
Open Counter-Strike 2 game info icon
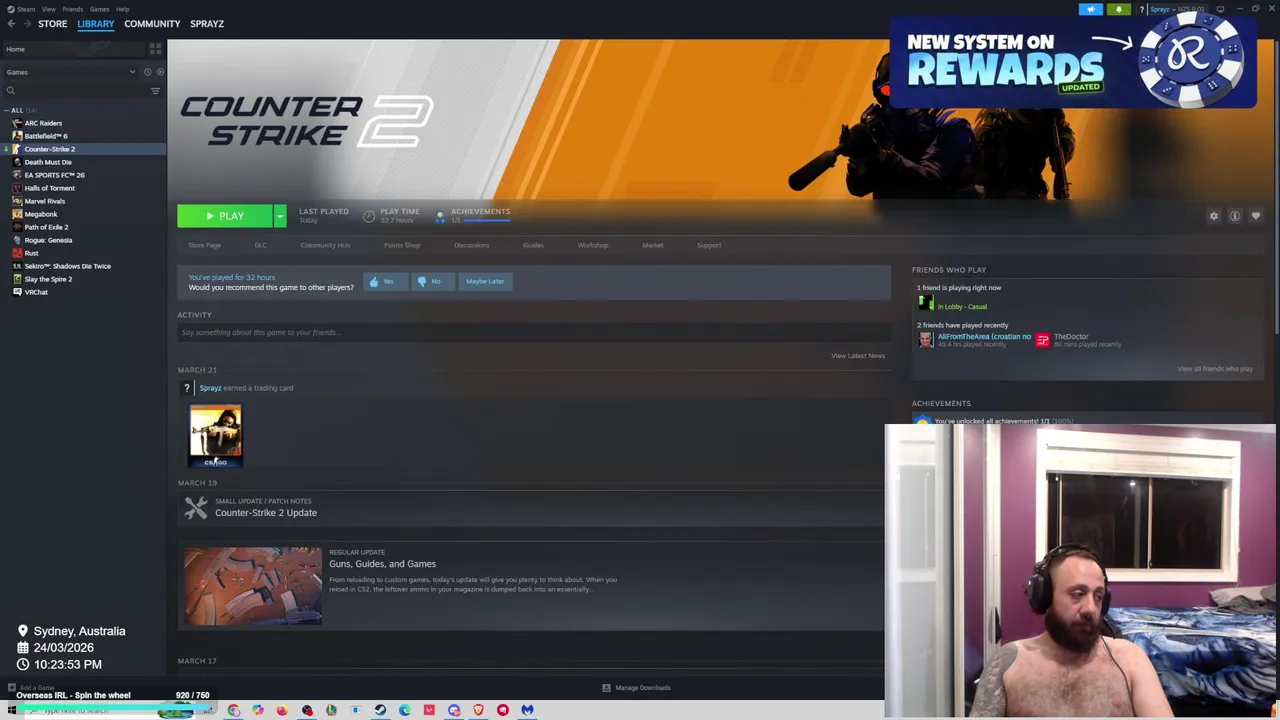(1235, 216)
